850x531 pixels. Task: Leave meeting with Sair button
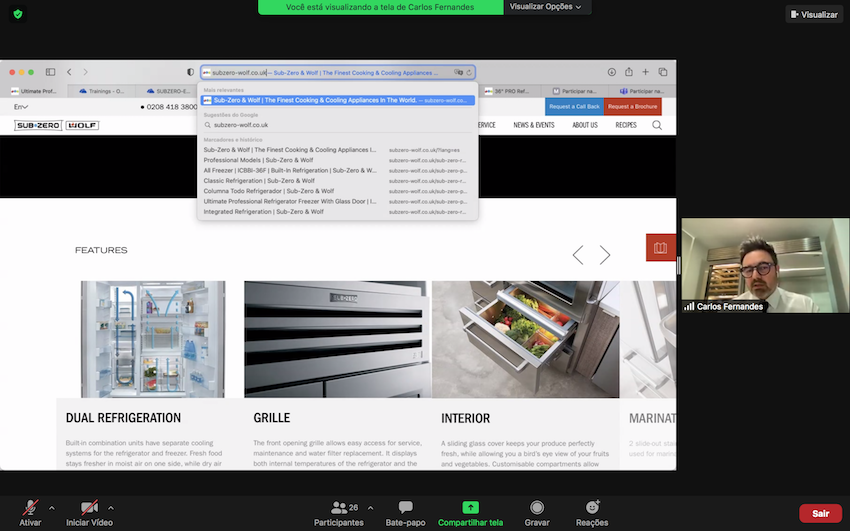[820, 513]
